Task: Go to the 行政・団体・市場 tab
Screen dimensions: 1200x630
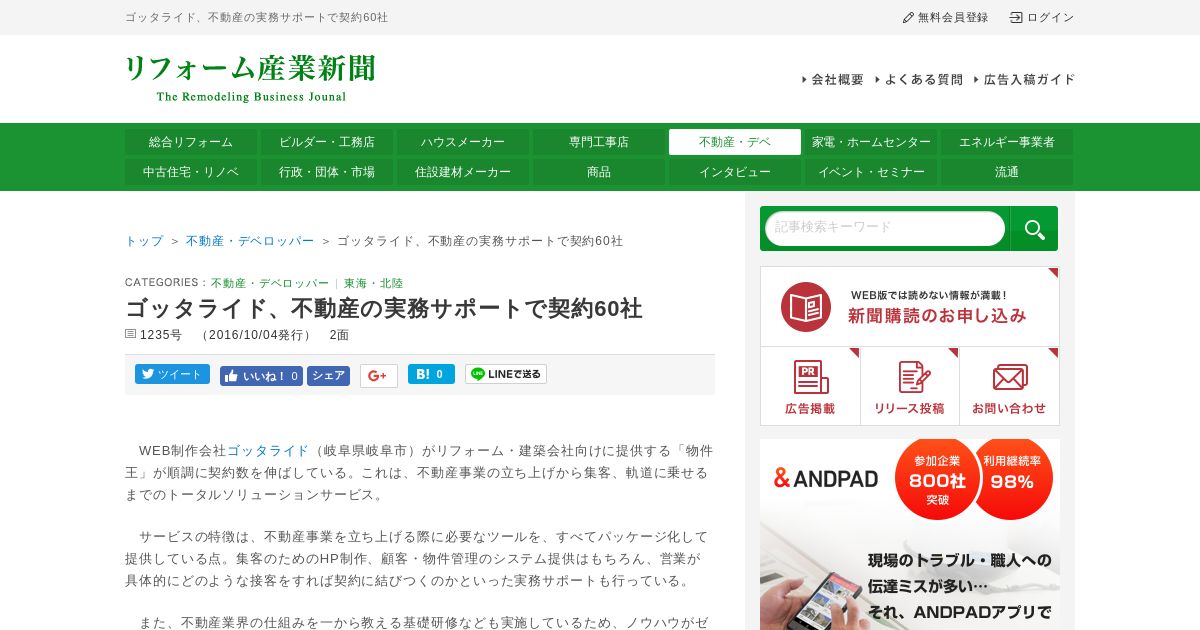Action: tap(327, 172)
